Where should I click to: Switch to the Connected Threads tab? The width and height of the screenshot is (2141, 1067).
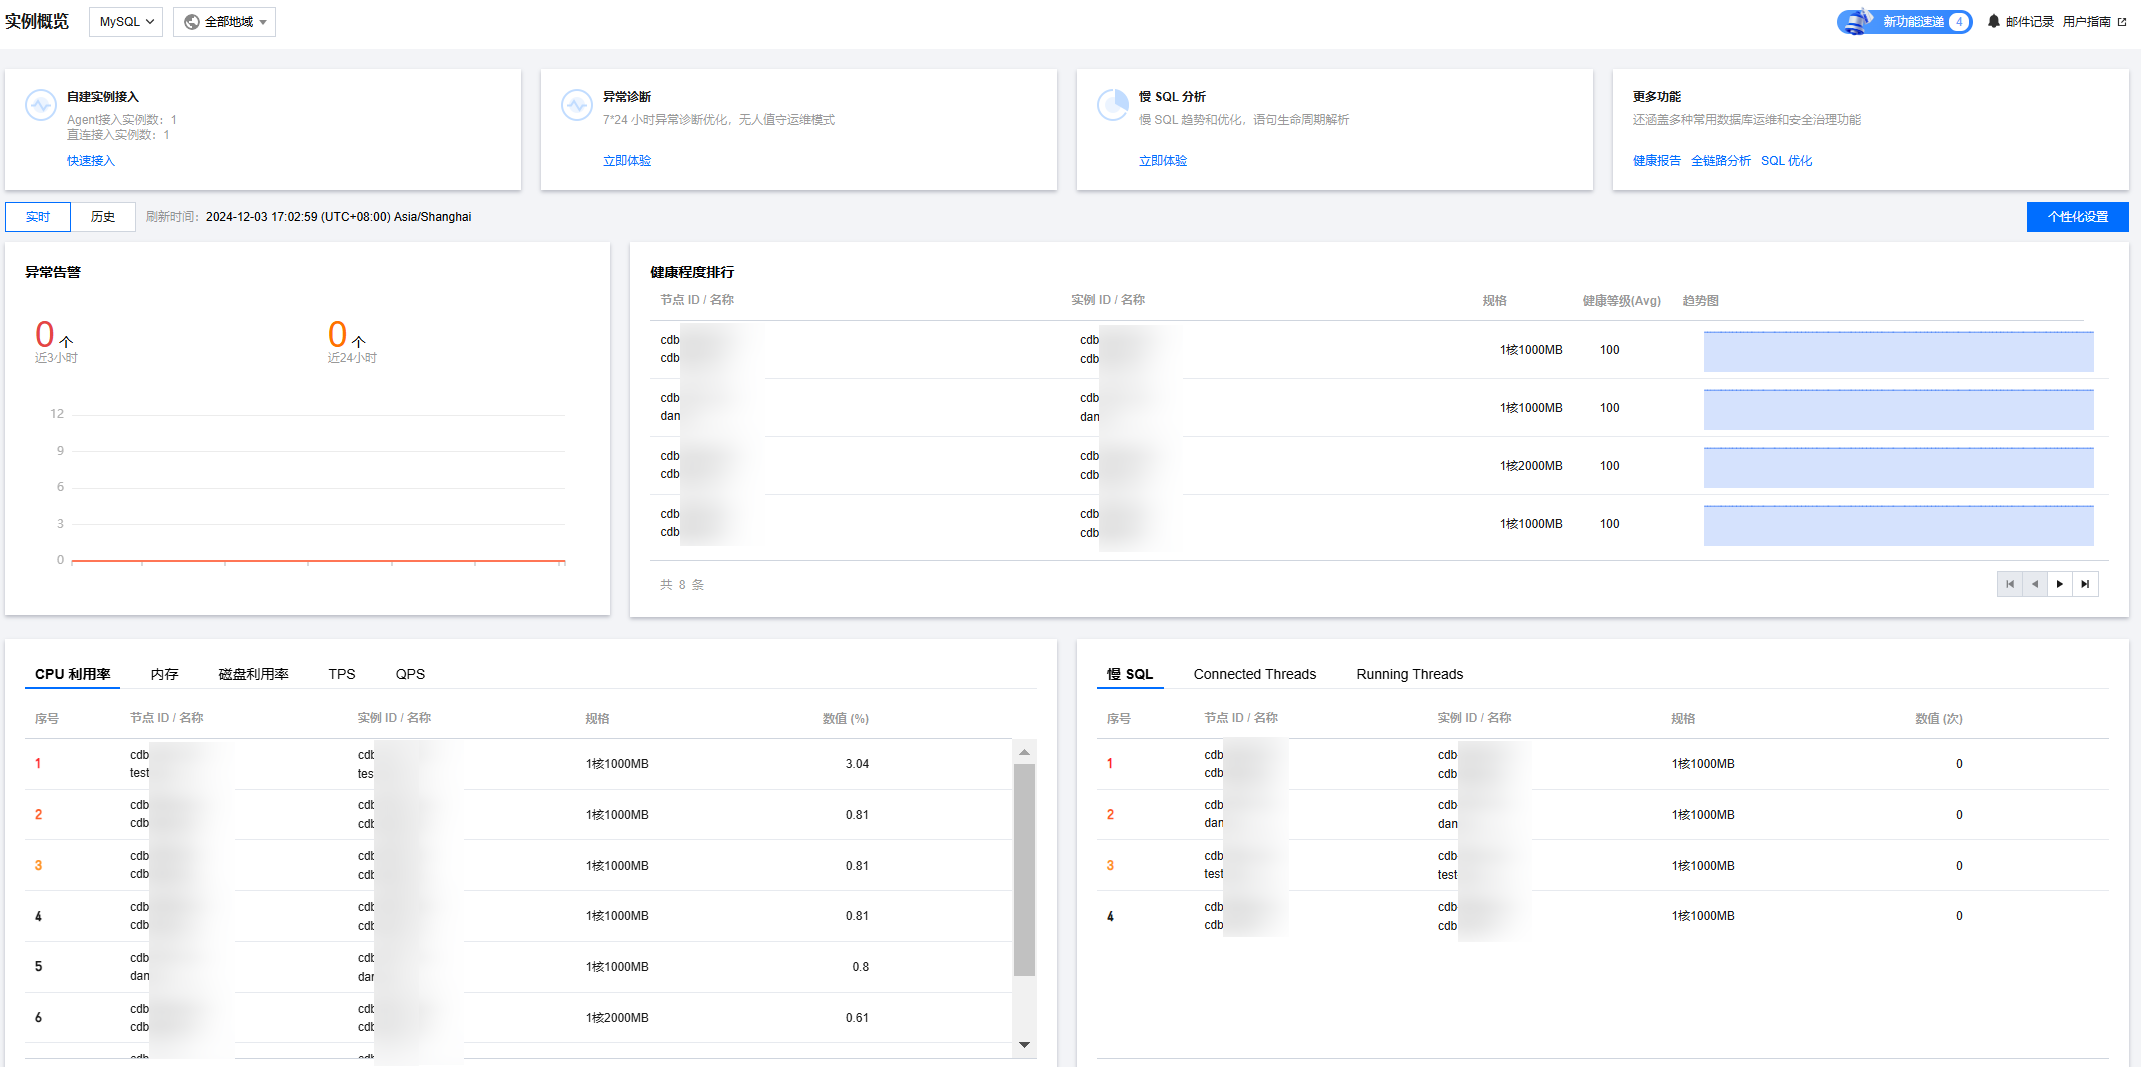(1255, 674)
